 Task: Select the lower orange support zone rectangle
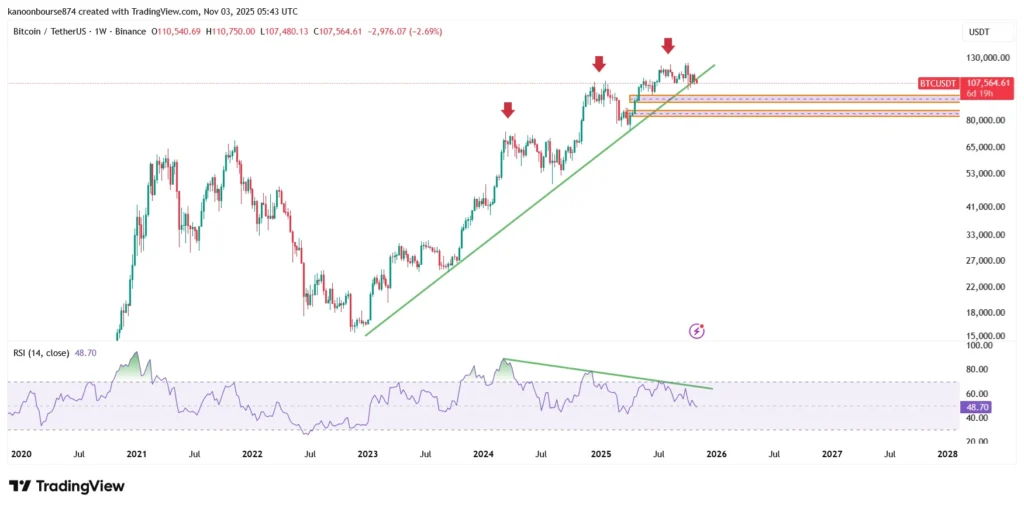point(794,114)
